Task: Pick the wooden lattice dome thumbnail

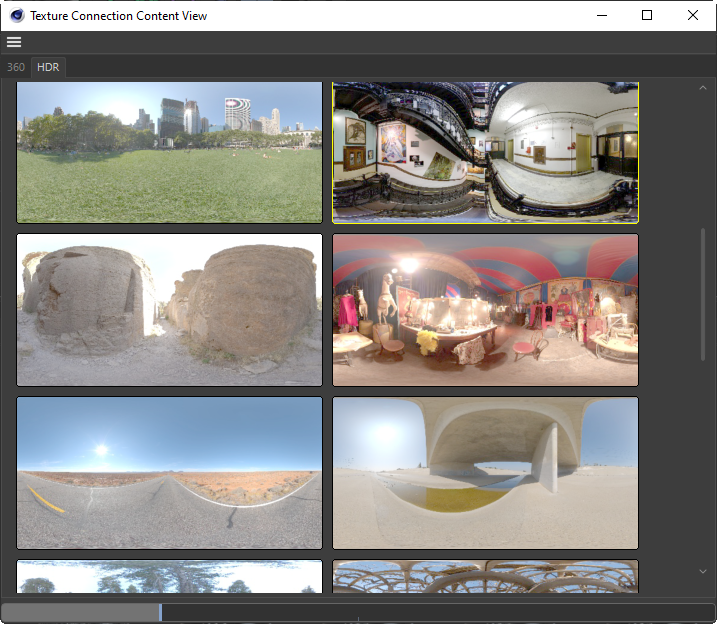Action: click(485, 576)
